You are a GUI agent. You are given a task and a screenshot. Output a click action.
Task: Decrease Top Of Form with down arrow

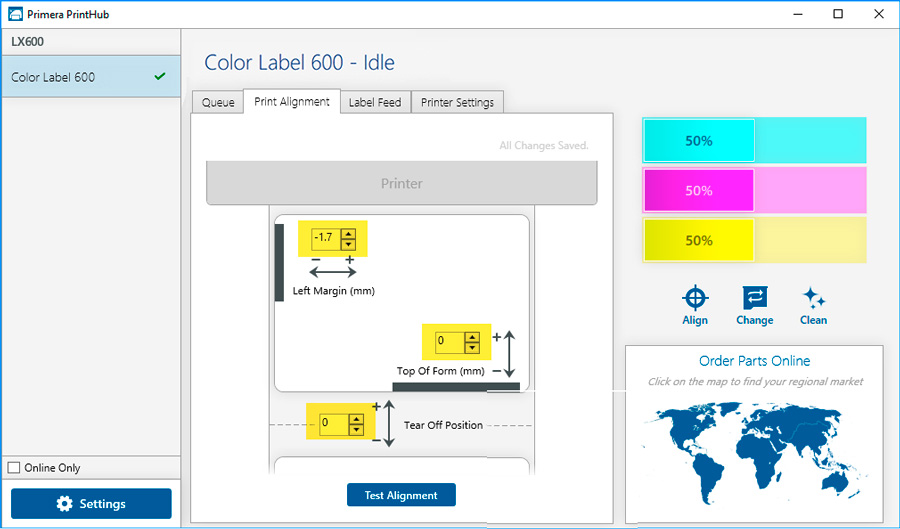[472, 347]
